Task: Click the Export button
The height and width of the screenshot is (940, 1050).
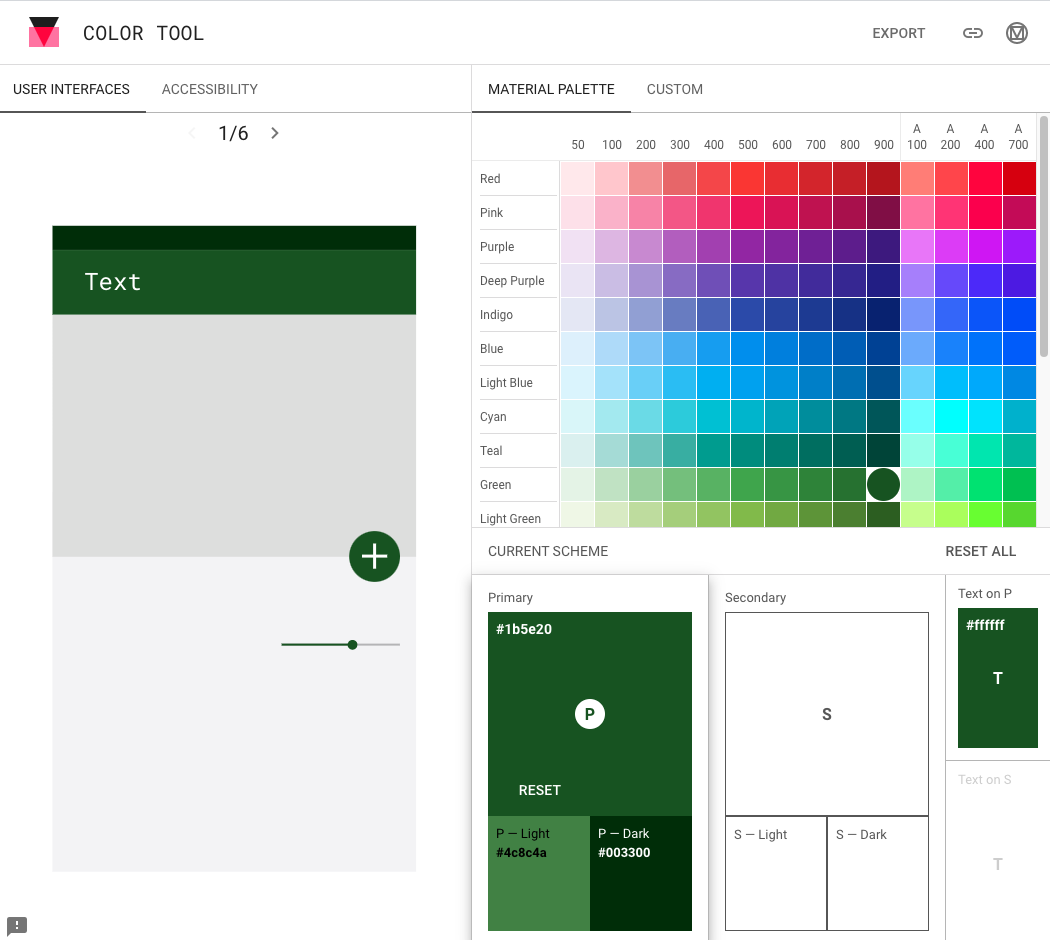Action: pos(898,33)
